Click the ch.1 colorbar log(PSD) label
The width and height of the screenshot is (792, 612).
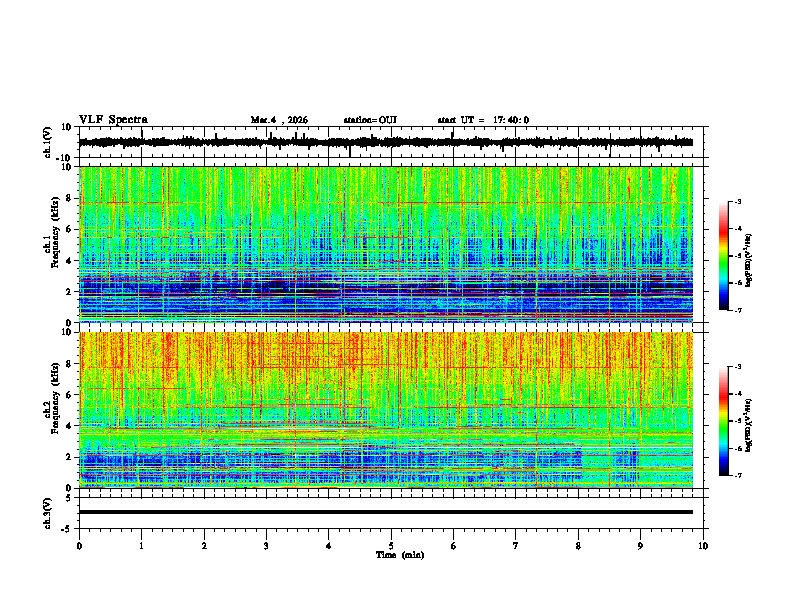749,260
